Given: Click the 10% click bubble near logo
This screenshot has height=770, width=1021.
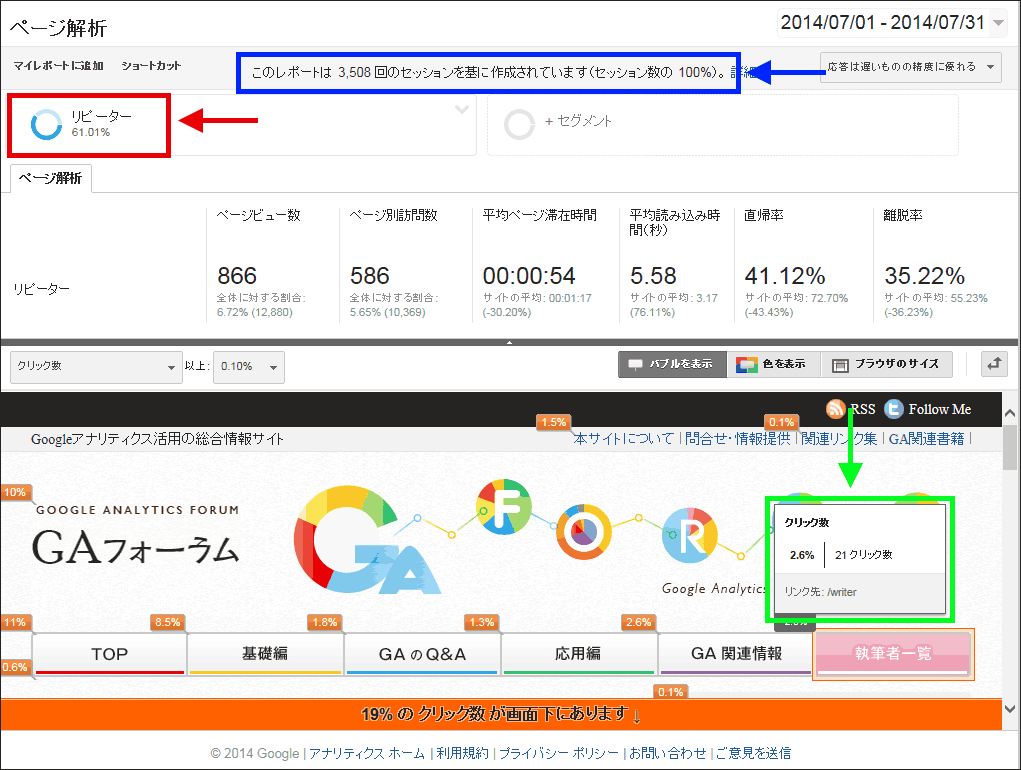Looking at the screenshot, I should pyautogui.click(x=16, y=492).
